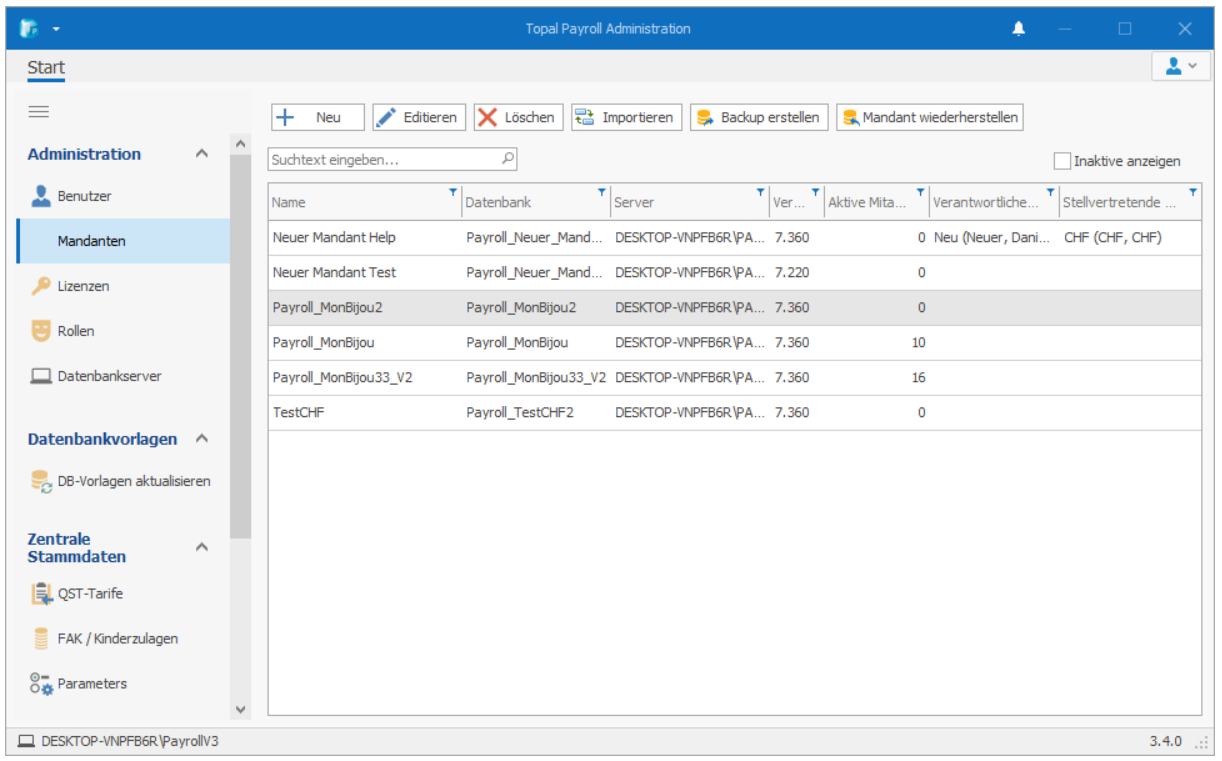Go to Datenbankserver in sidebar
The height and width of the screenshot is (761, 1222).
pos(108,376)
